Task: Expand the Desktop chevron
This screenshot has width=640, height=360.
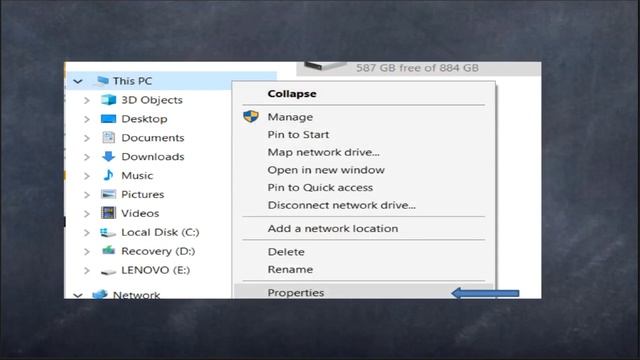Action: [87, 119]
